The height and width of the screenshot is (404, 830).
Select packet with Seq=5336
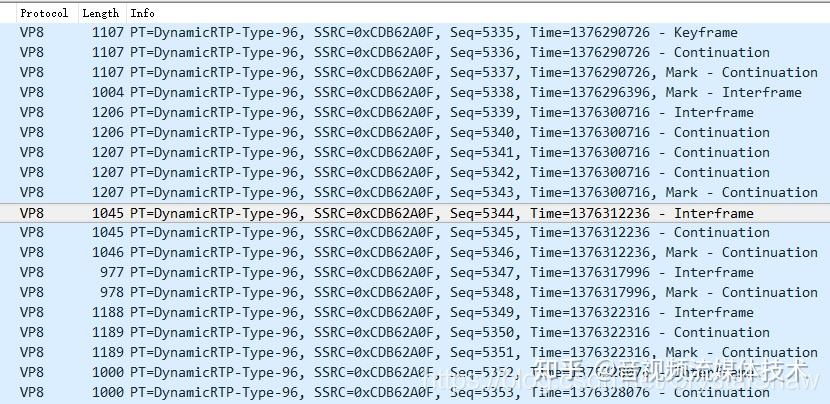415,52
